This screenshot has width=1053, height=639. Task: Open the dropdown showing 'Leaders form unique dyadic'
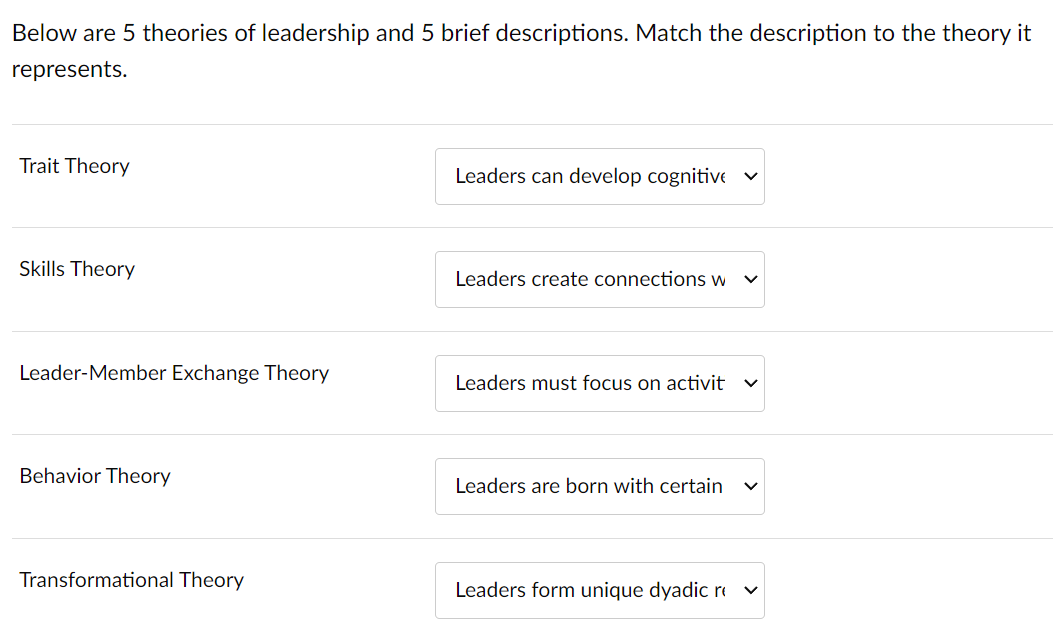(600, 590)
